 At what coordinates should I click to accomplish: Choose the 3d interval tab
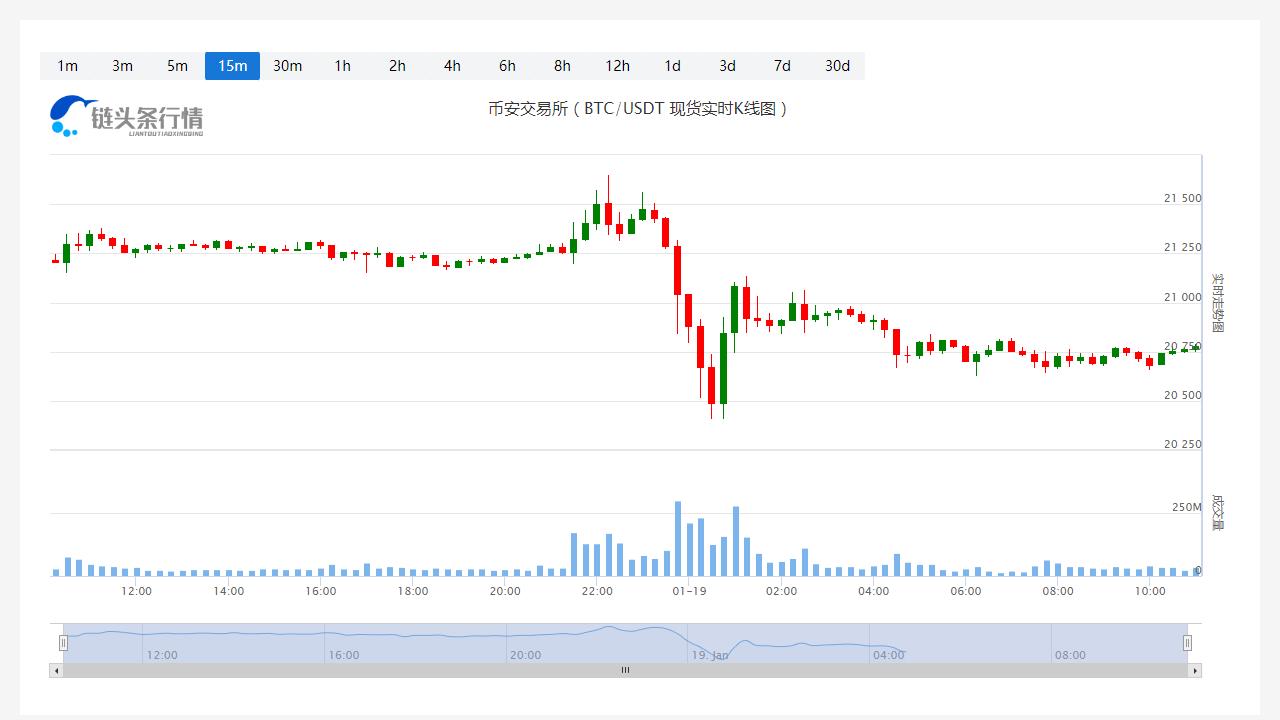(727, 66)
